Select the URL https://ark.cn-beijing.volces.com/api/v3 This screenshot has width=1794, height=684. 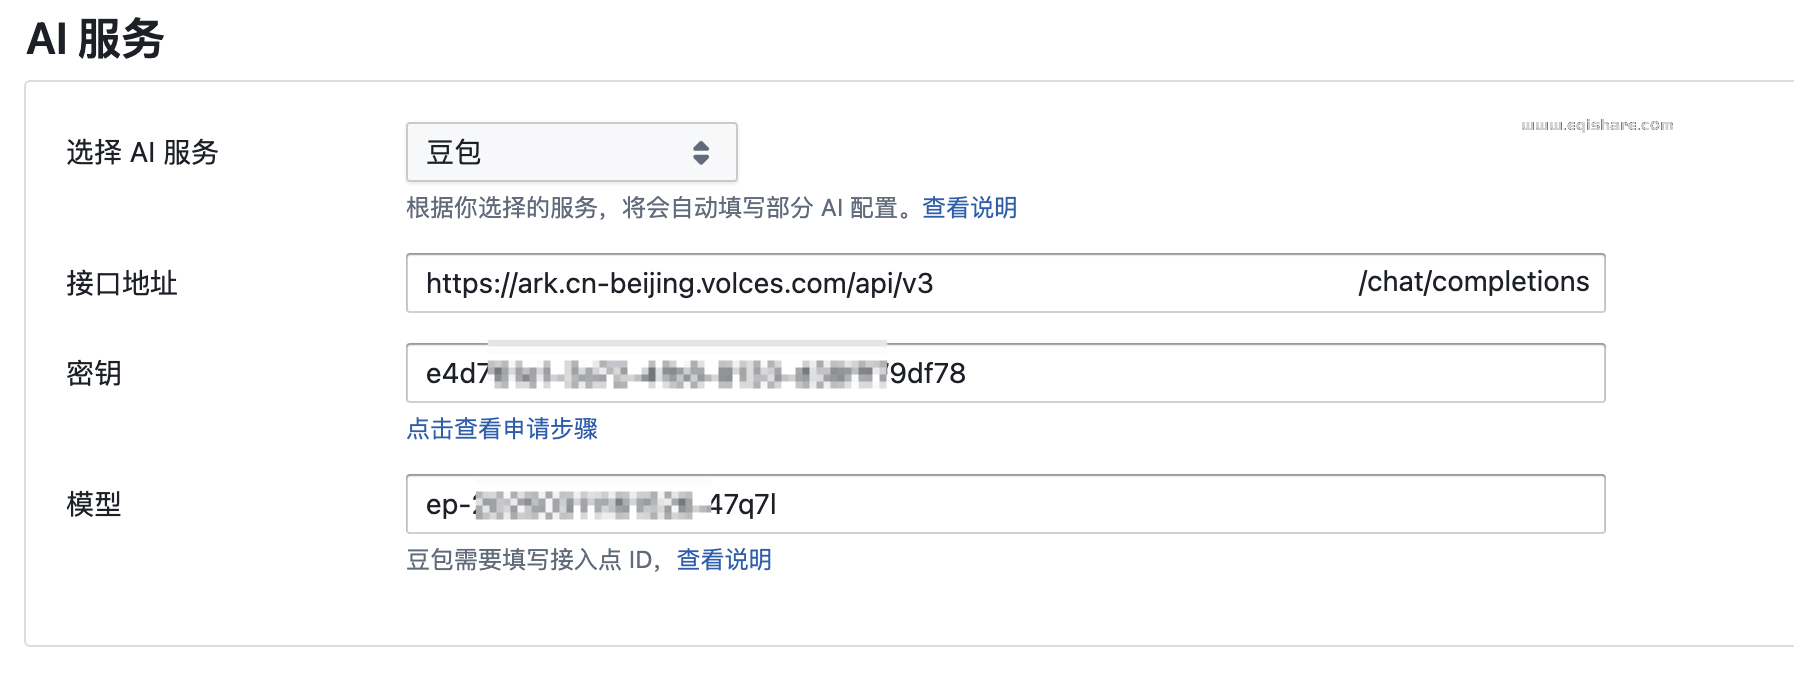[680, 283]
